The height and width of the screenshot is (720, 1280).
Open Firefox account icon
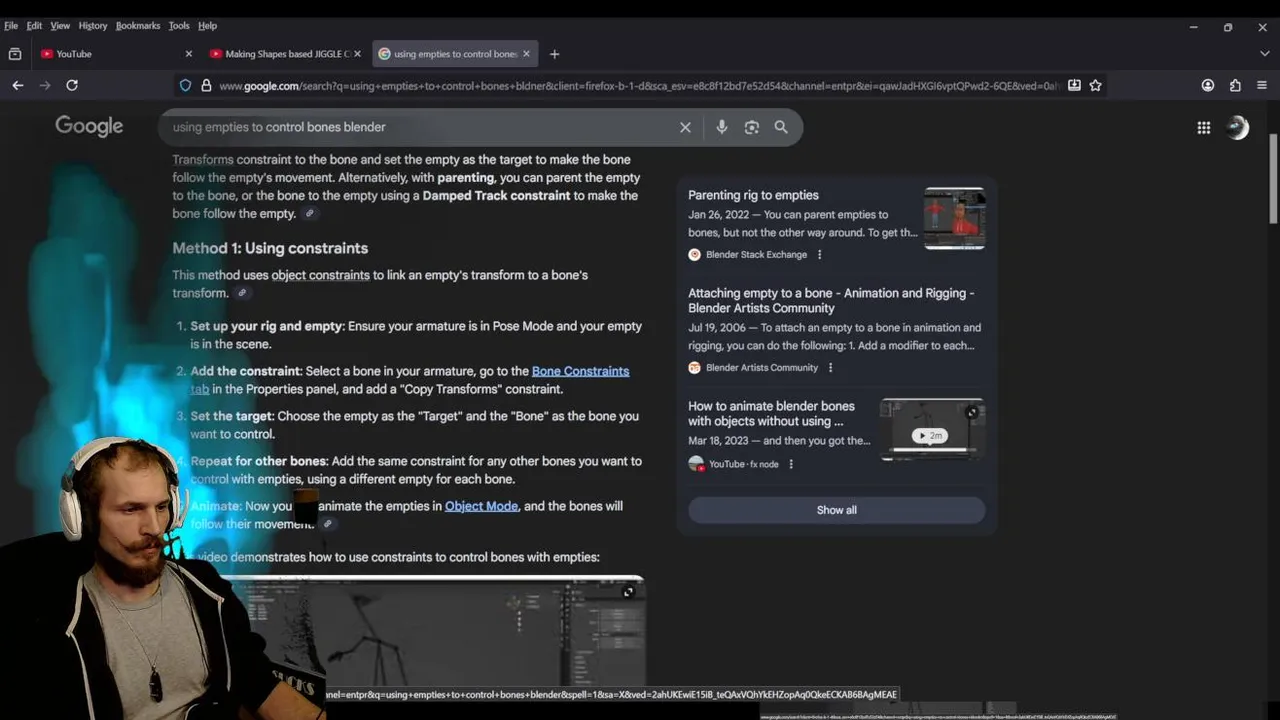[x=1208, y=86]
